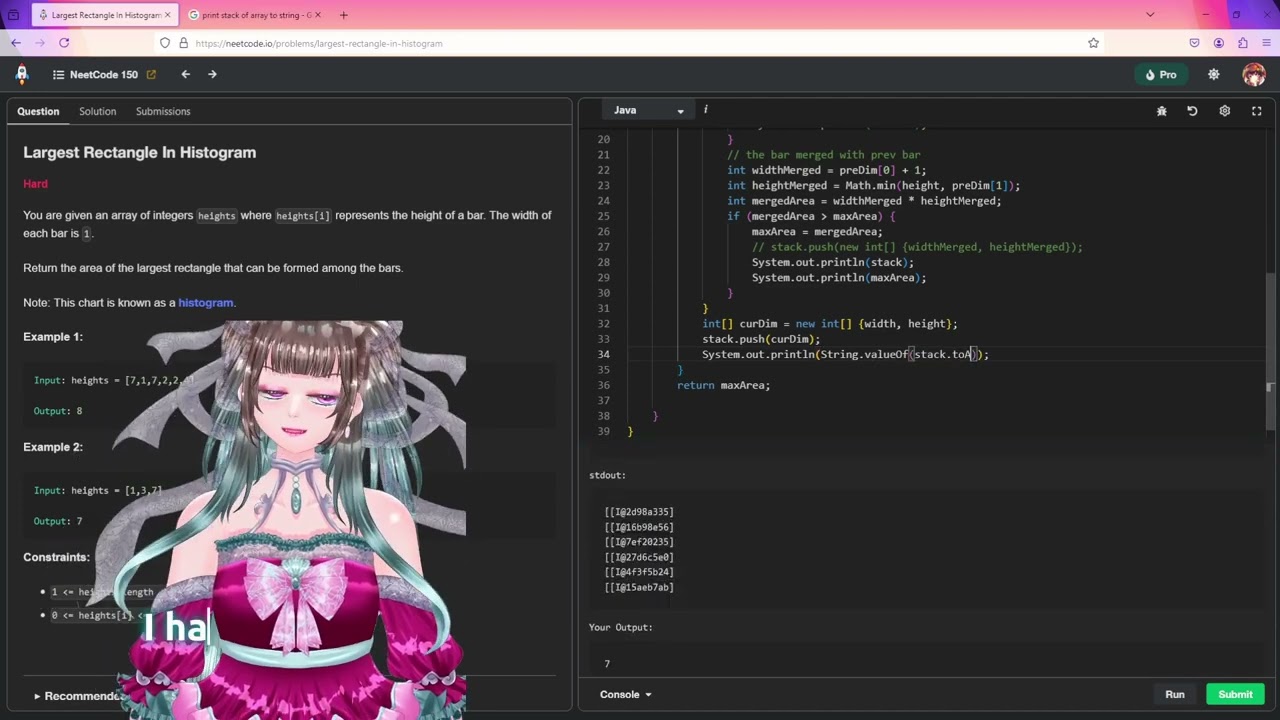1280x720 pixels.
Task: Select the print stack of array tab
Action: click(x=255, y=15)
